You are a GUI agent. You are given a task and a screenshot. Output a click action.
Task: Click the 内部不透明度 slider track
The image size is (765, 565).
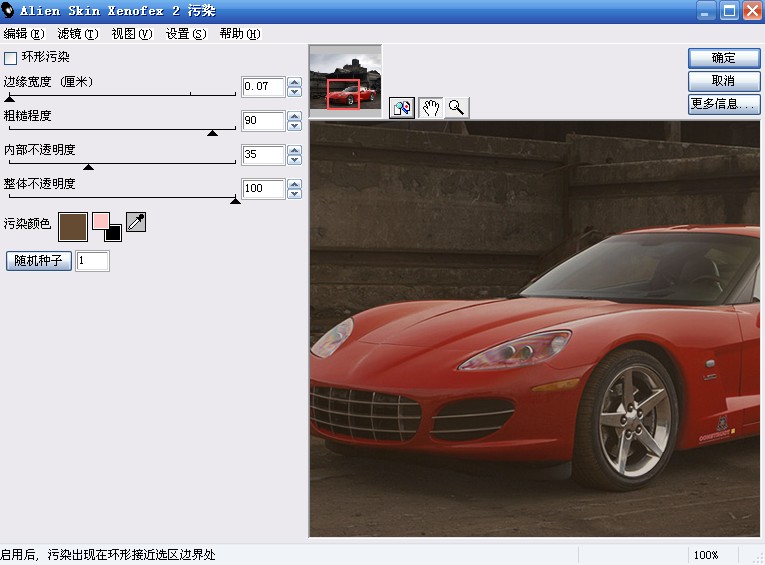(x=122, y=163)
